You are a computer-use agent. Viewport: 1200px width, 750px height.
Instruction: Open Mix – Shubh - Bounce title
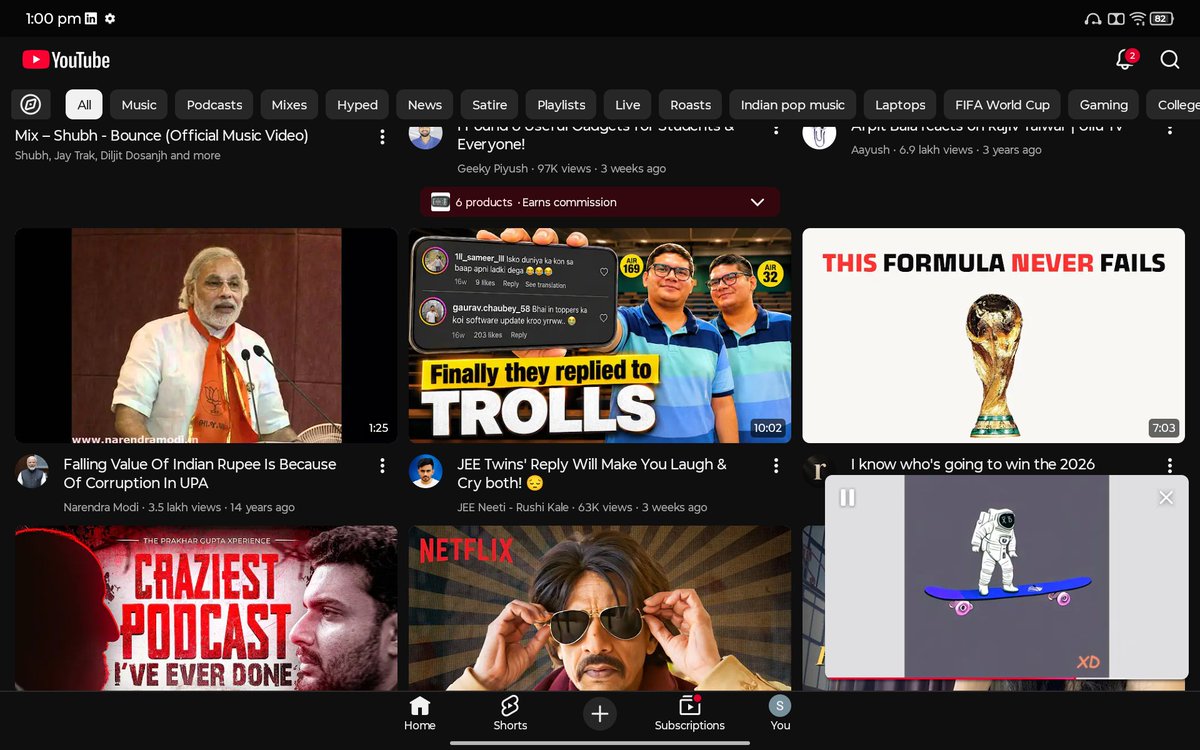point(162,136)
